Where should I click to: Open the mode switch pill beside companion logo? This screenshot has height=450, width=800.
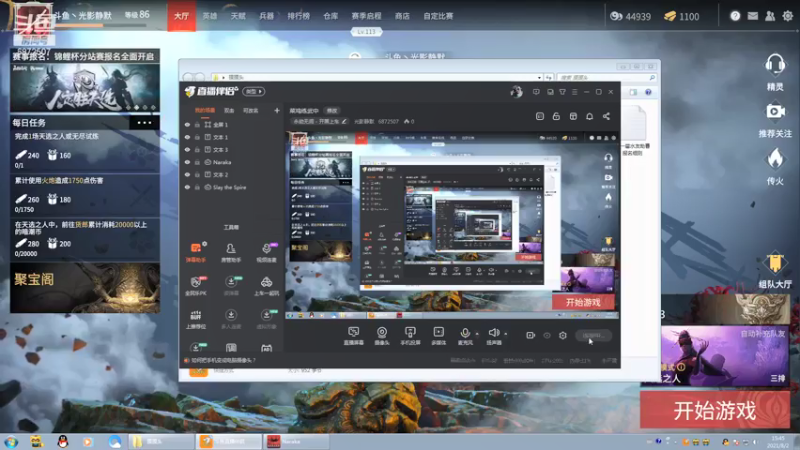click(x=254, y=91)
